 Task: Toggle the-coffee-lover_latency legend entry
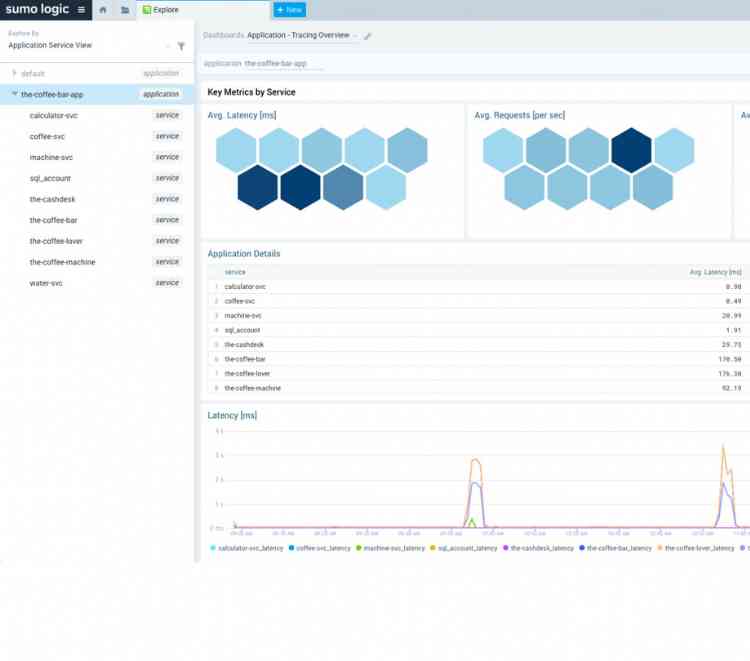695,548
